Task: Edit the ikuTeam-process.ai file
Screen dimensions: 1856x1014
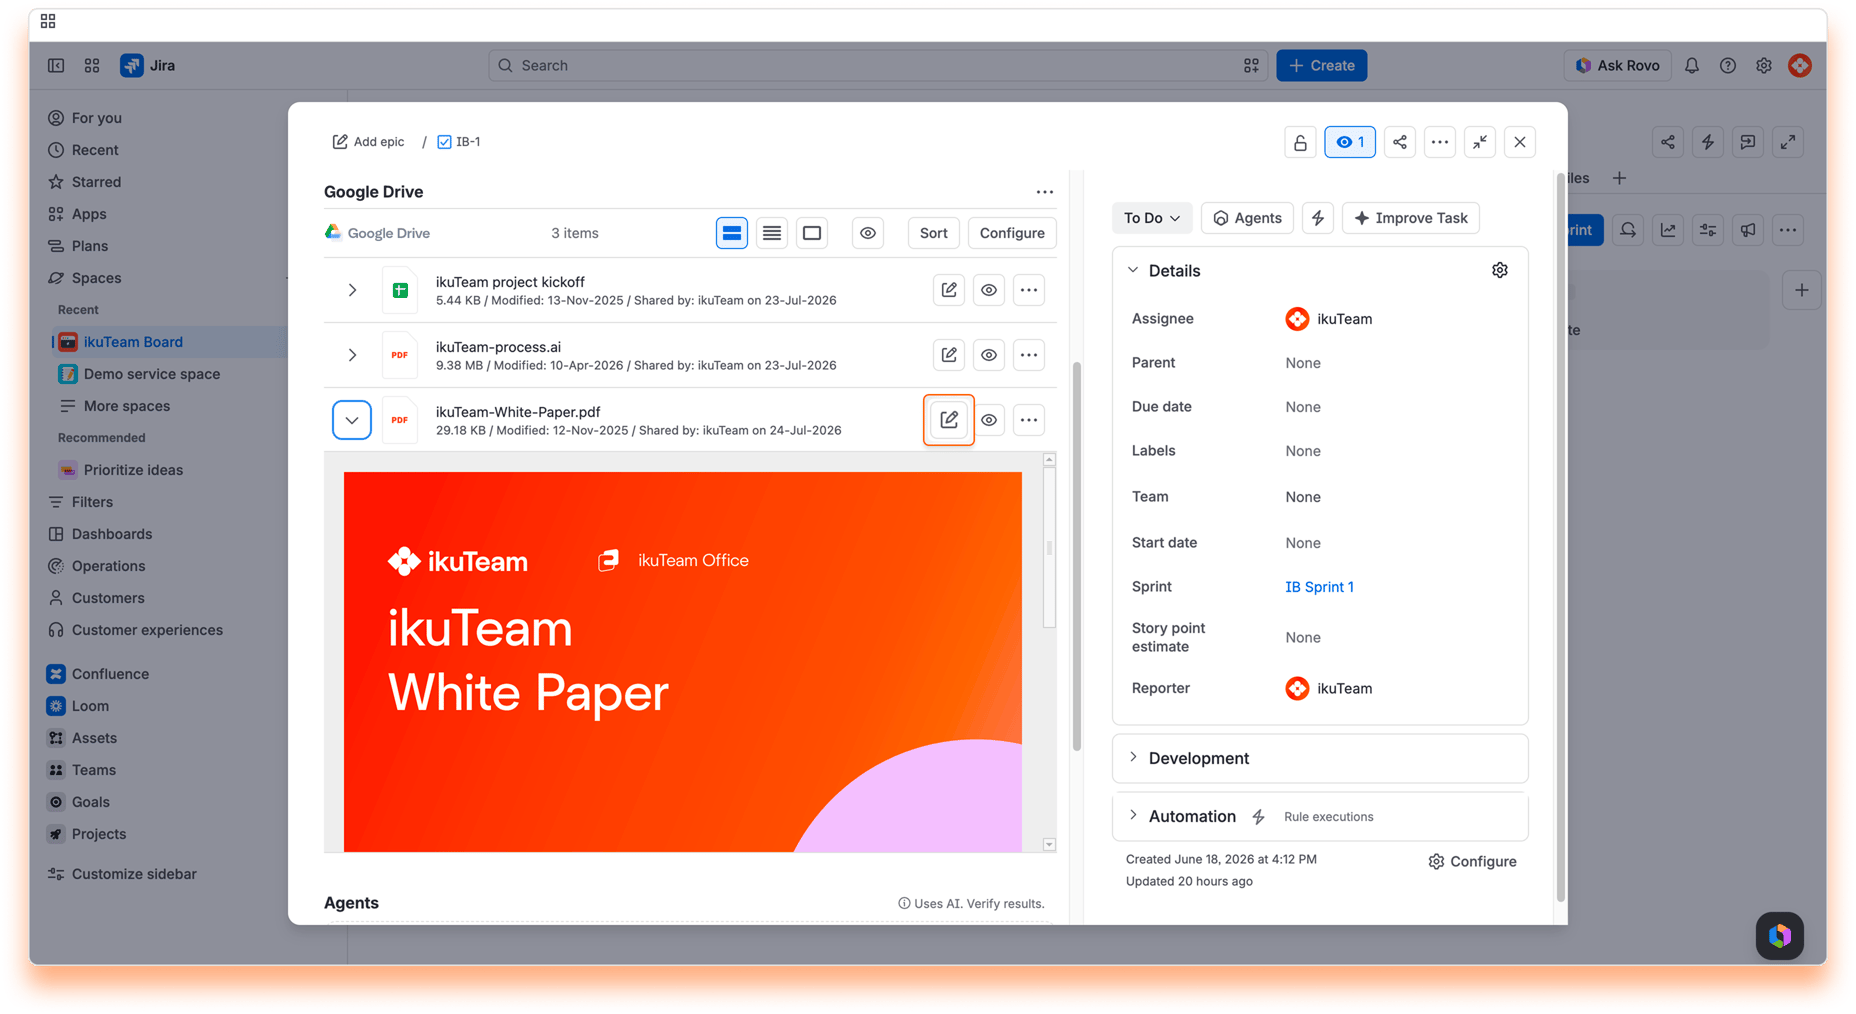Action: [948, 355]
